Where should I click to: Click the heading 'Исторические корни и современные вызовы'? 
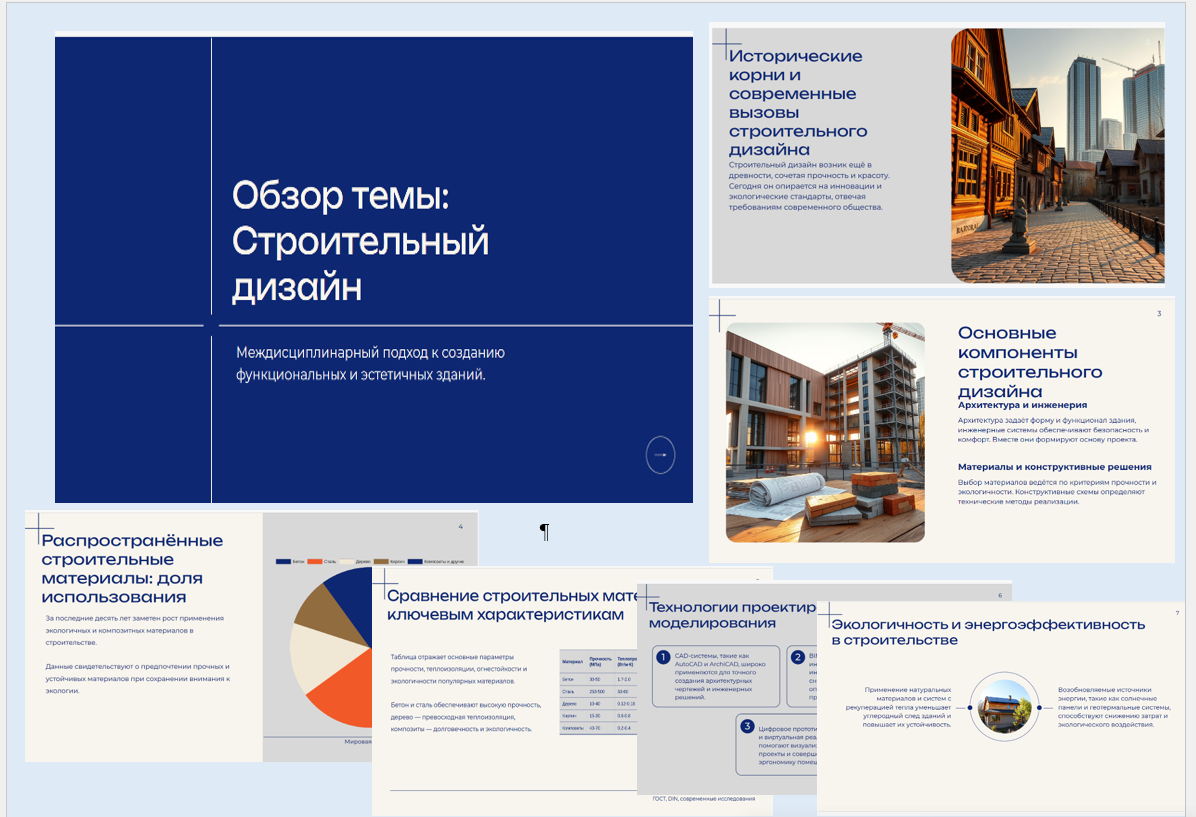pyautogui.click(x=798, y=103)
